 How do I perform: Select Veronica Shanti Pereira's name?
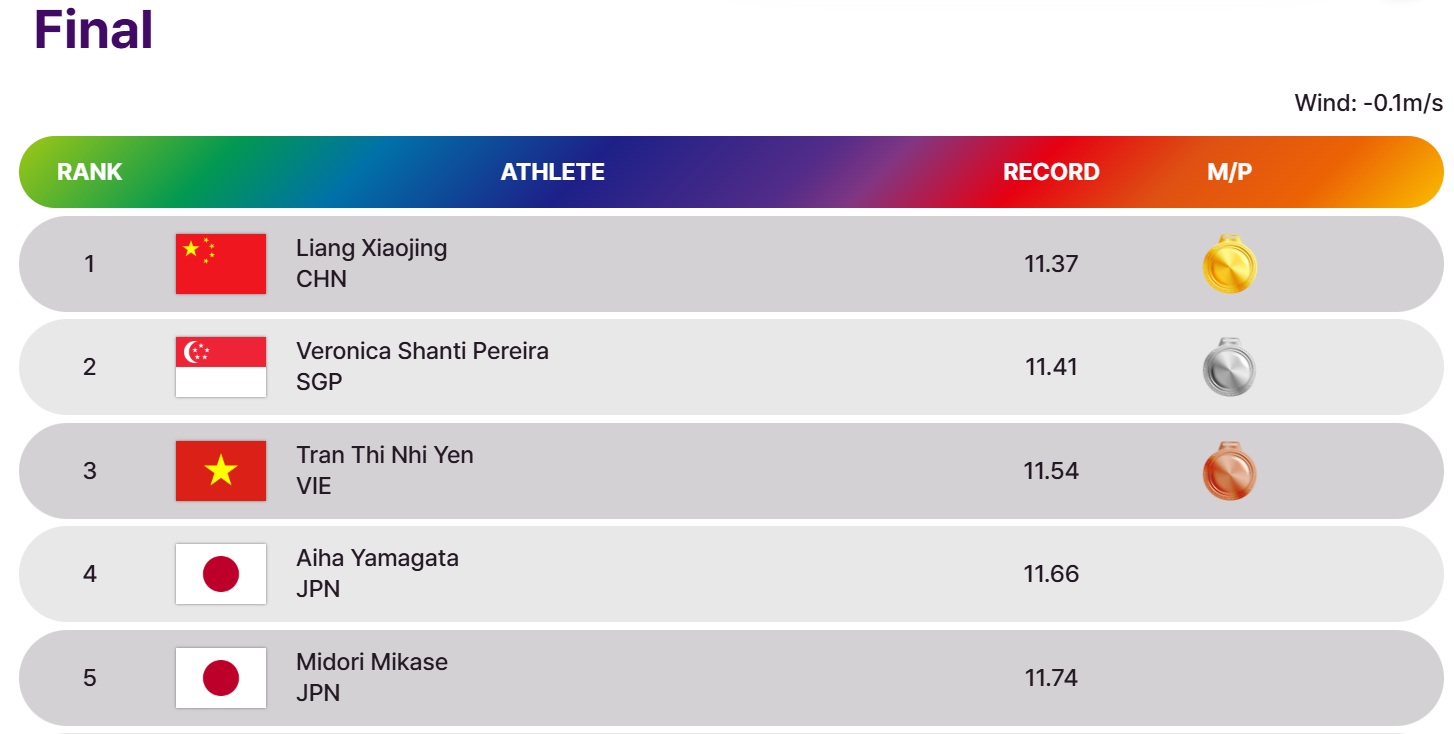click(422, 351)
